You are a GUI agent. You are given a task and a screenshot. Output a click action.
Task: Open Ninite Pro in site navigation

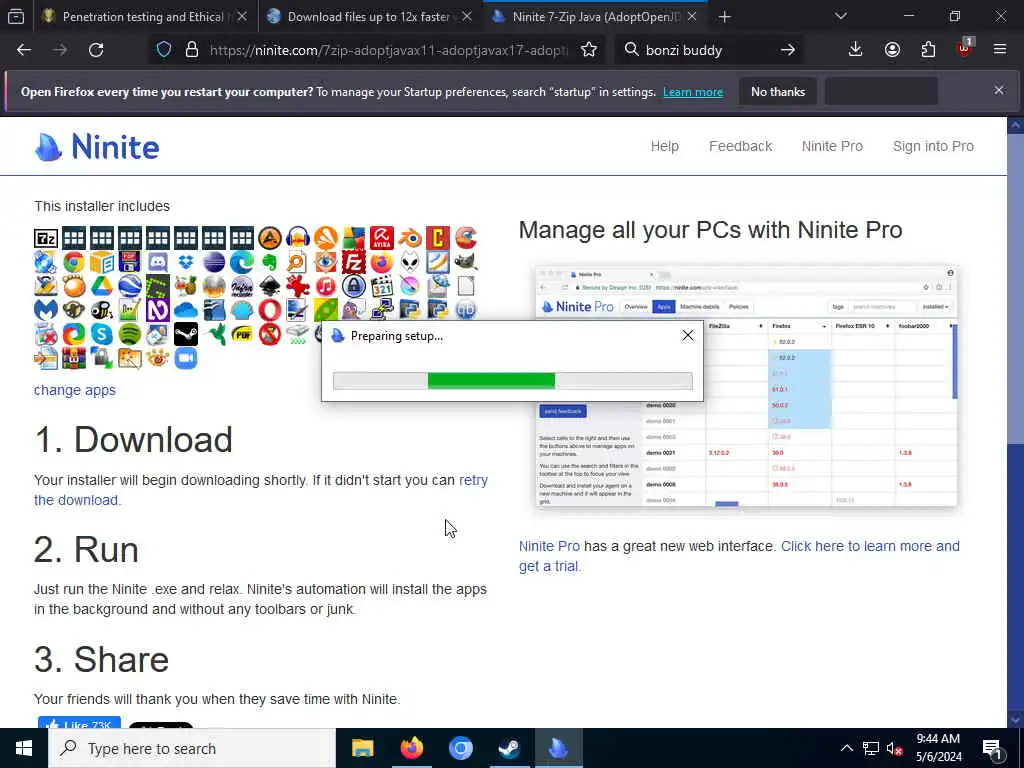coord(832,146)
